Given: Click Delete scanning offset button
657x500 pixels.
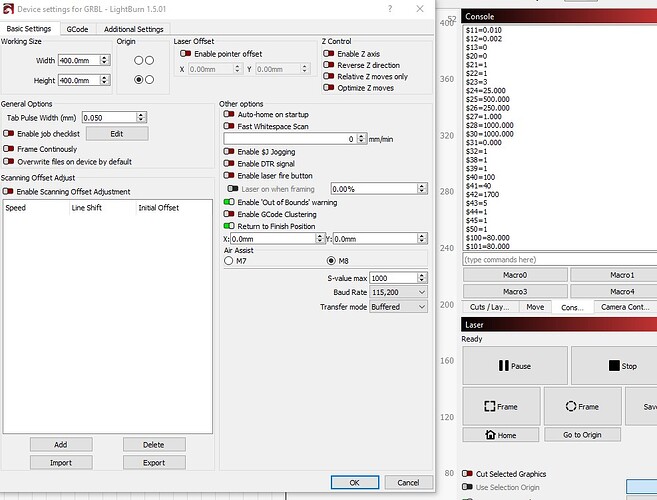Looking at the screenshot, I should tap(154, 444).
